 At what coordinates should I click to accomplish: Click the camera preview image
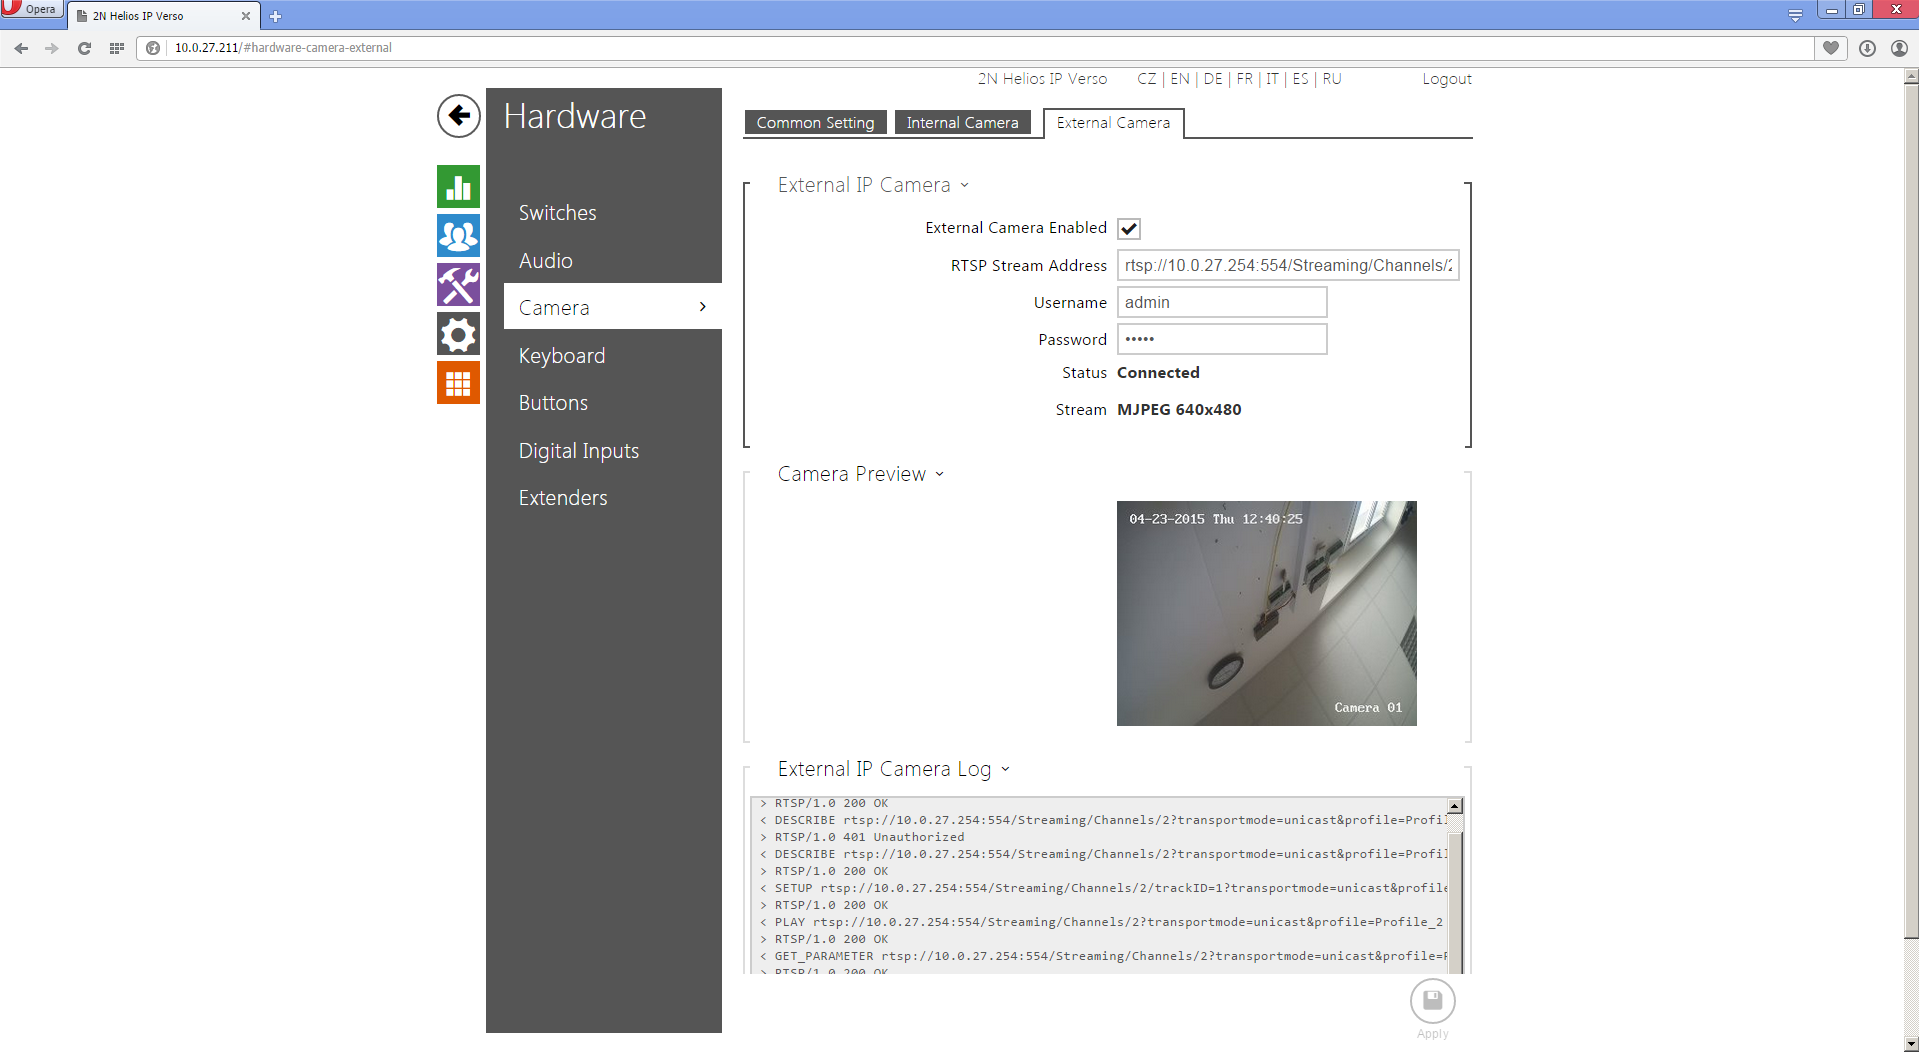coord(1266,613)
